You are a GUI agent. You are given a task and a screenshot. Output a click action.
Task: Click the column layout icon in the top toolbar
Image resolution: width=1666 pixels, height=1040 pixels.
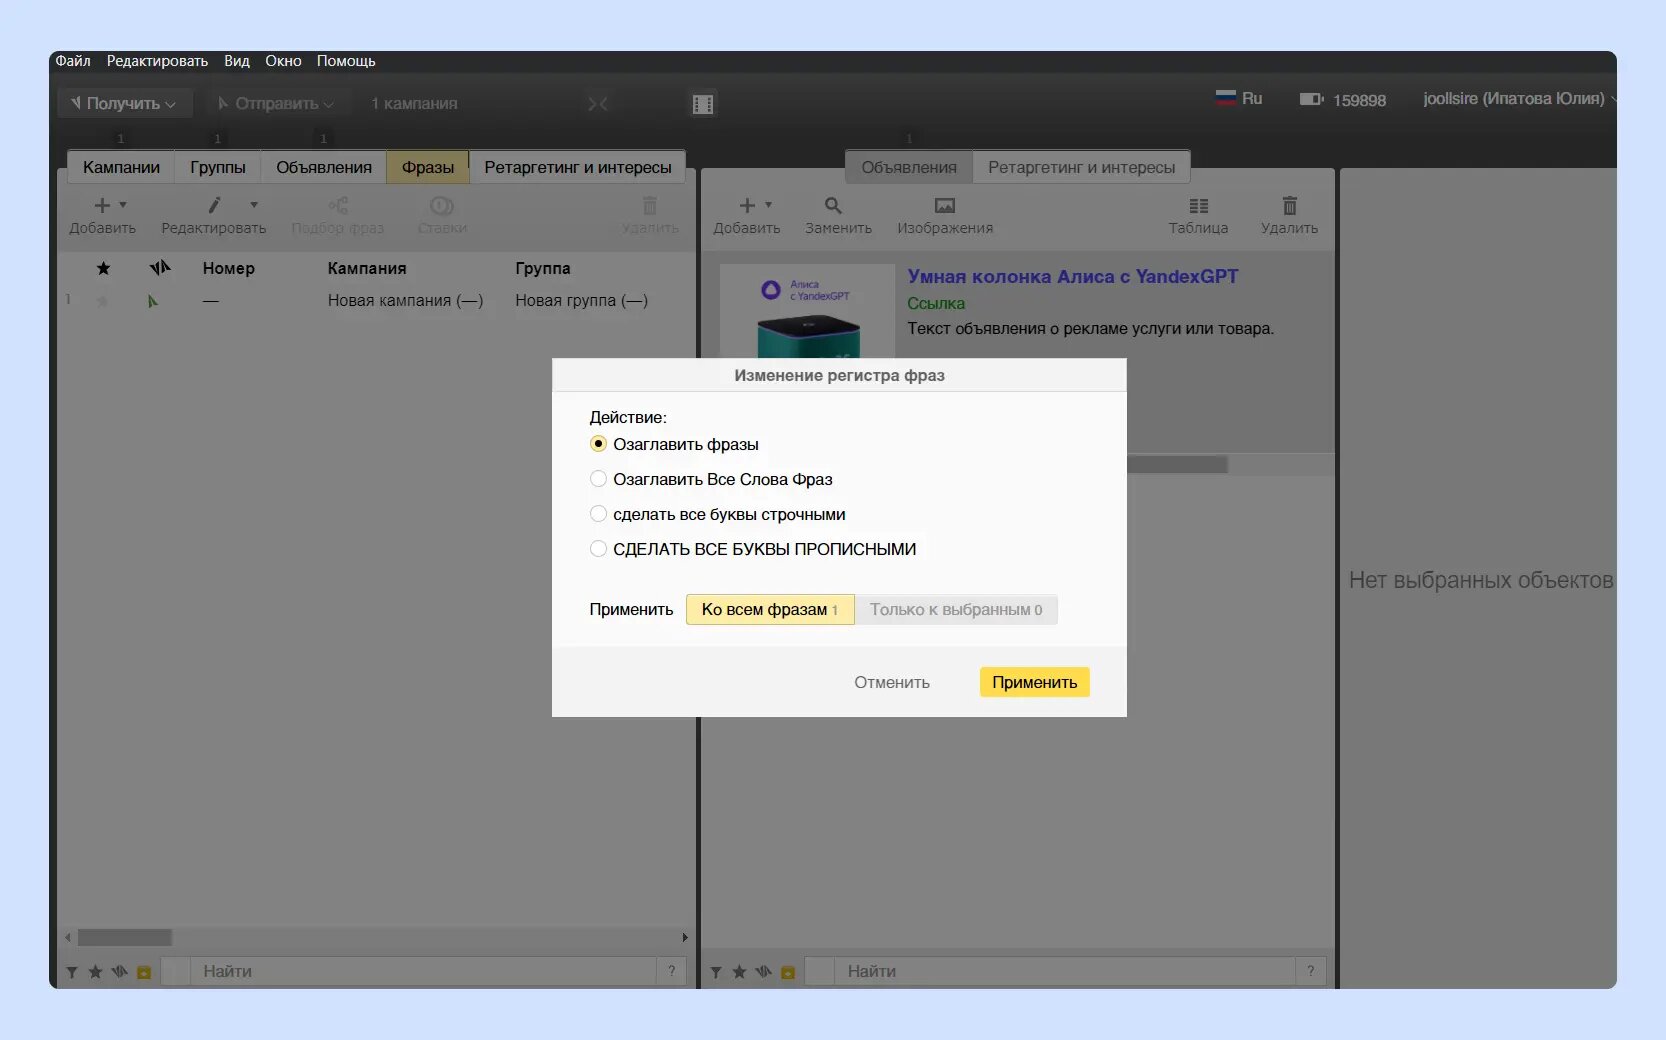[703, 104]
